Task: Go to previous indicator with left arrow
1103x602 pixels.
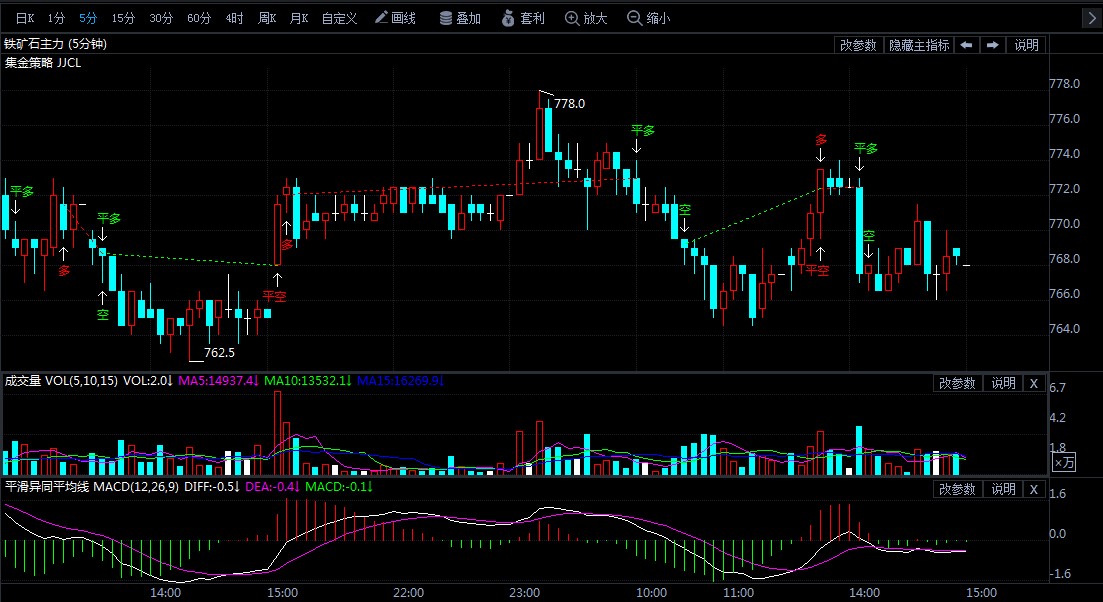Action: (967, 45)
